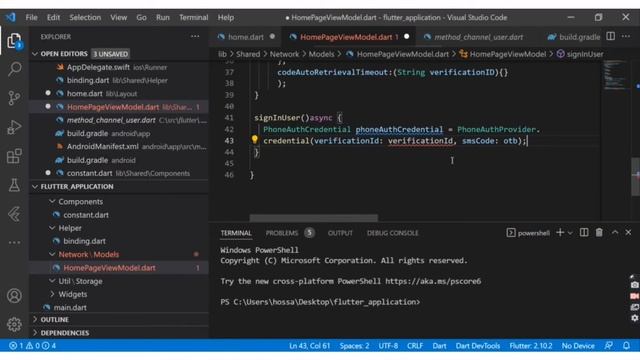Switch to the home.dart editor tab
This screenshot has height=360, width=640.
(246, 37)
